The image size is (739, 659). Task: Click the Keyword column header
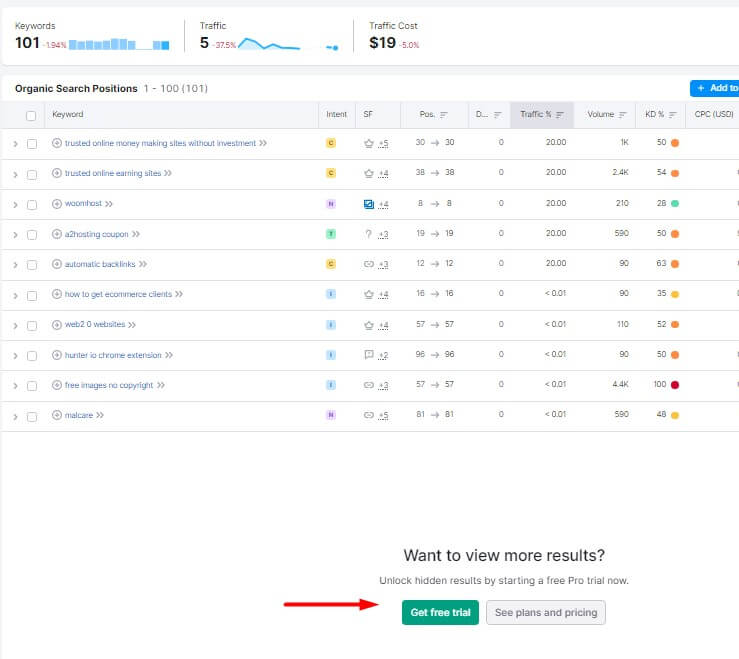coord(67,114)
